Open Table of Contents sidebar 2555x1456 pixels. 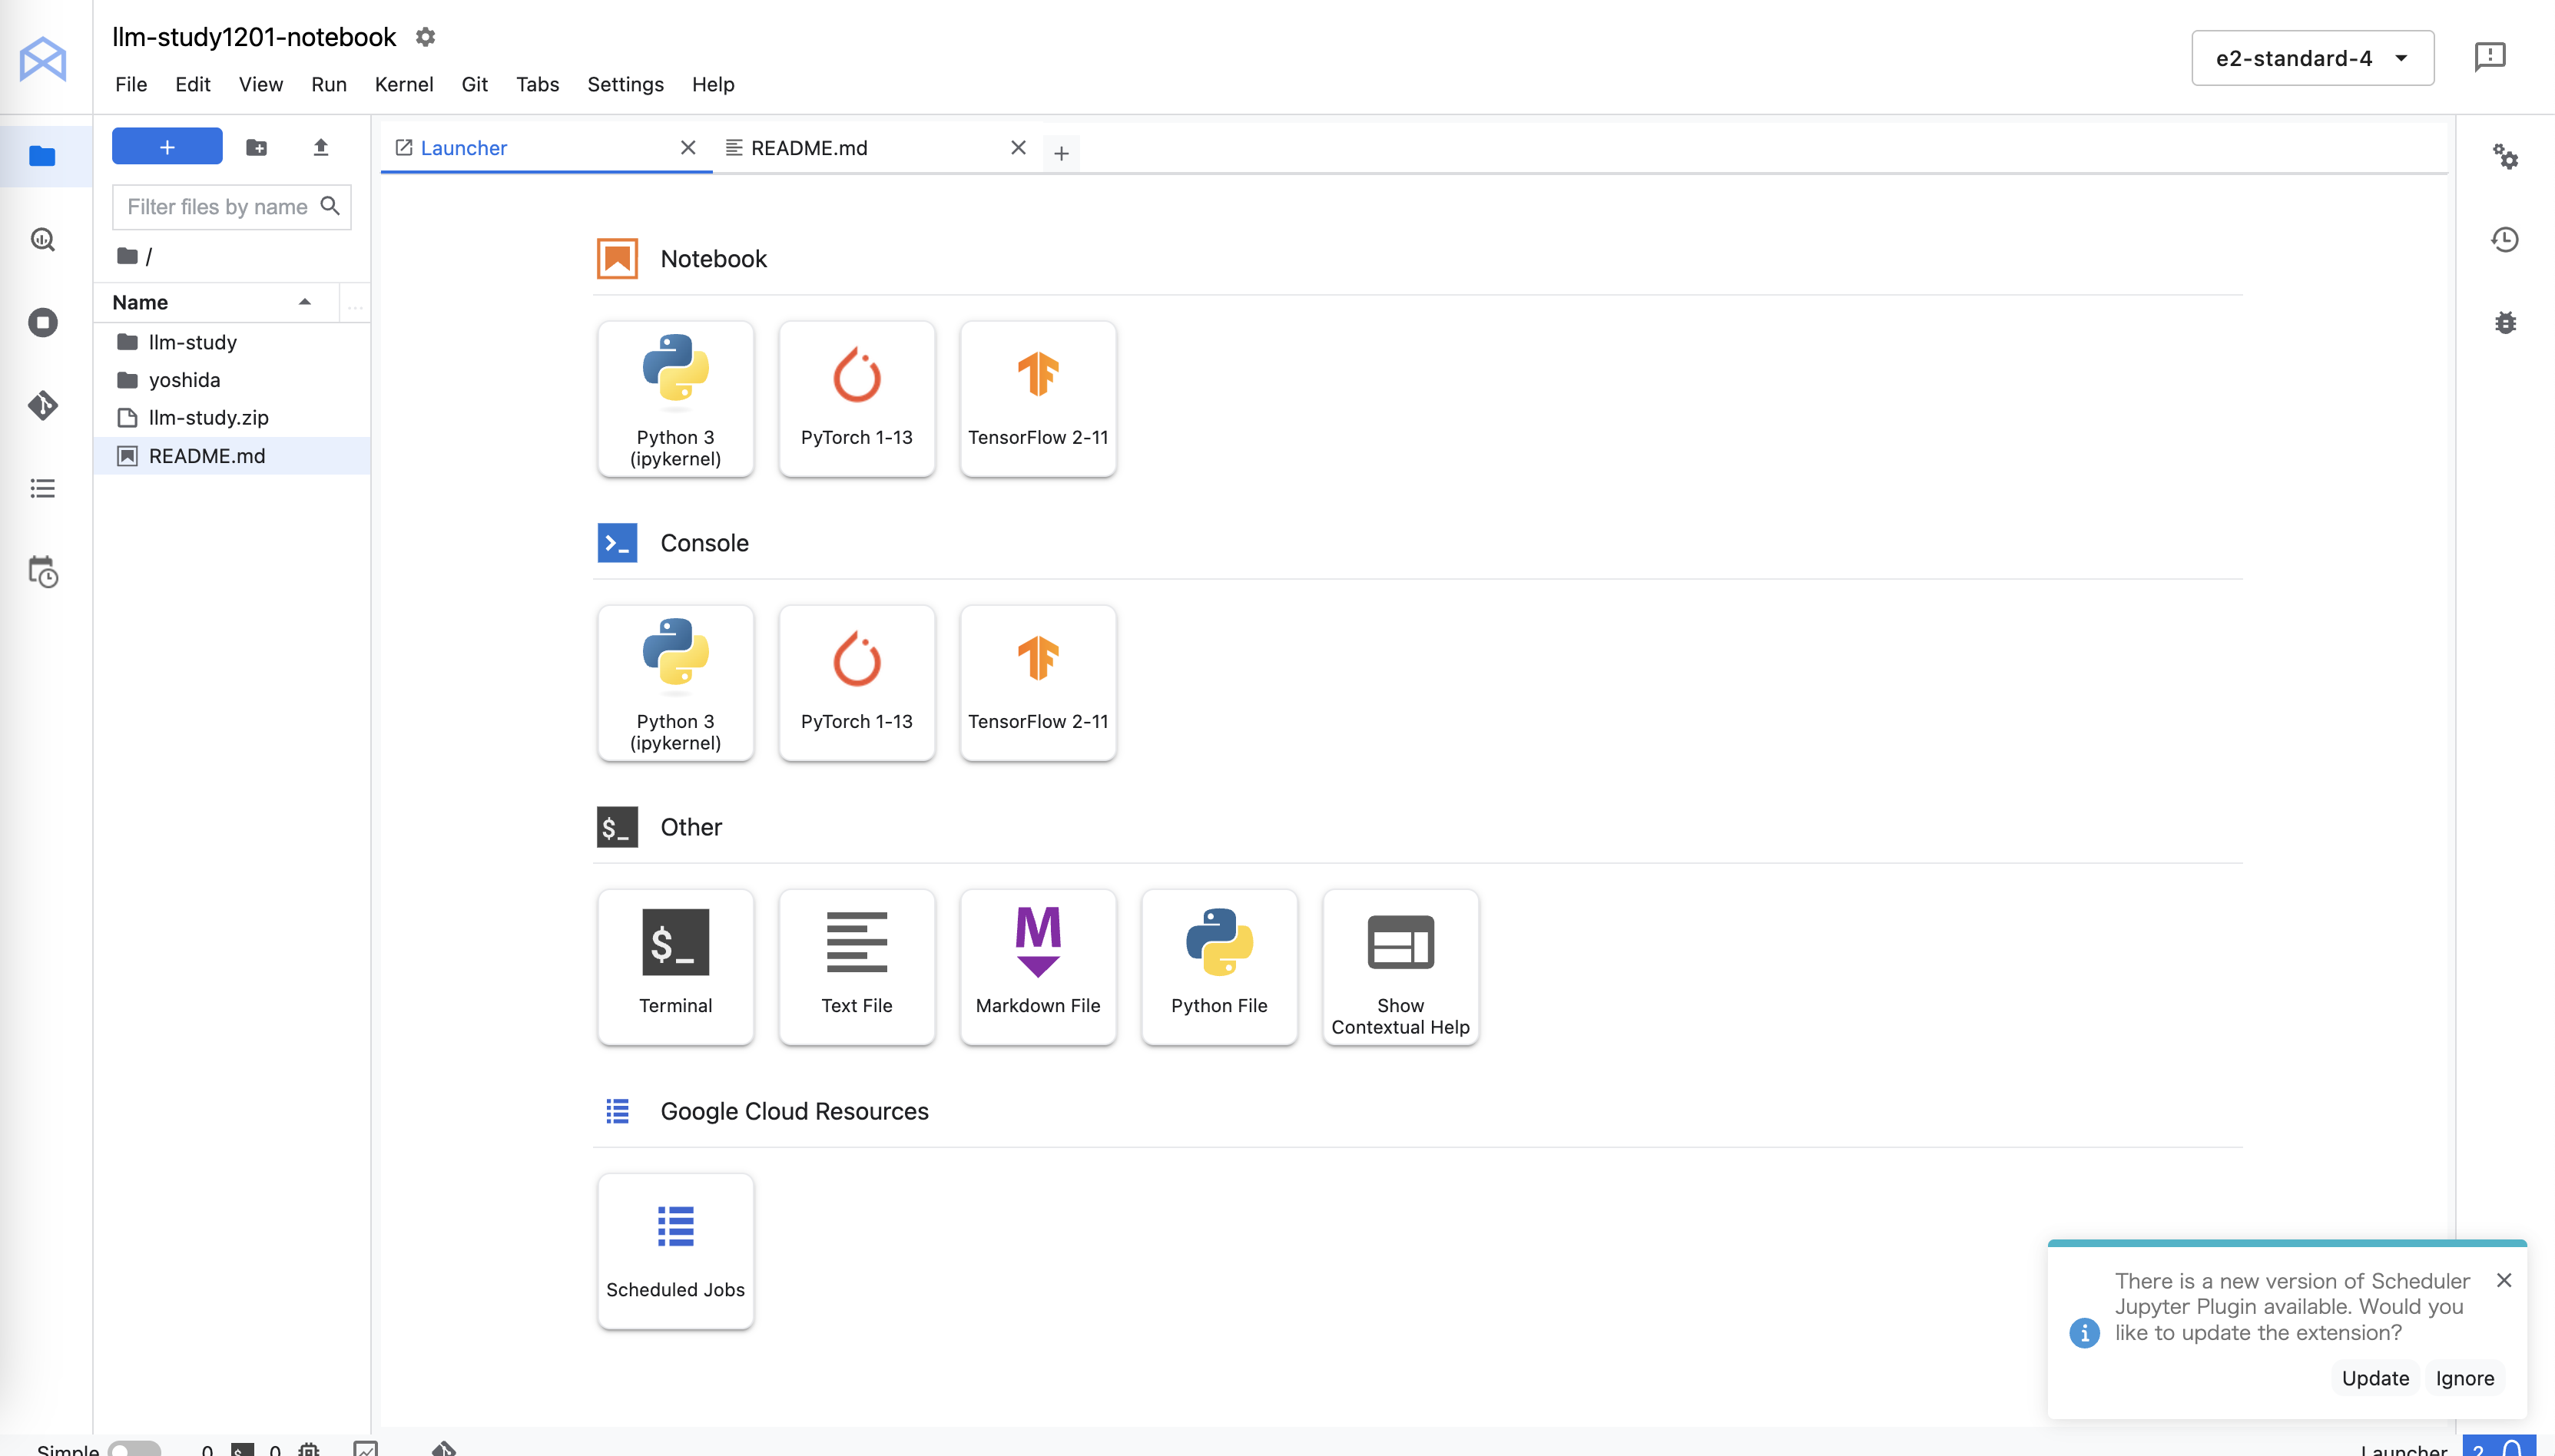point(42,488)
